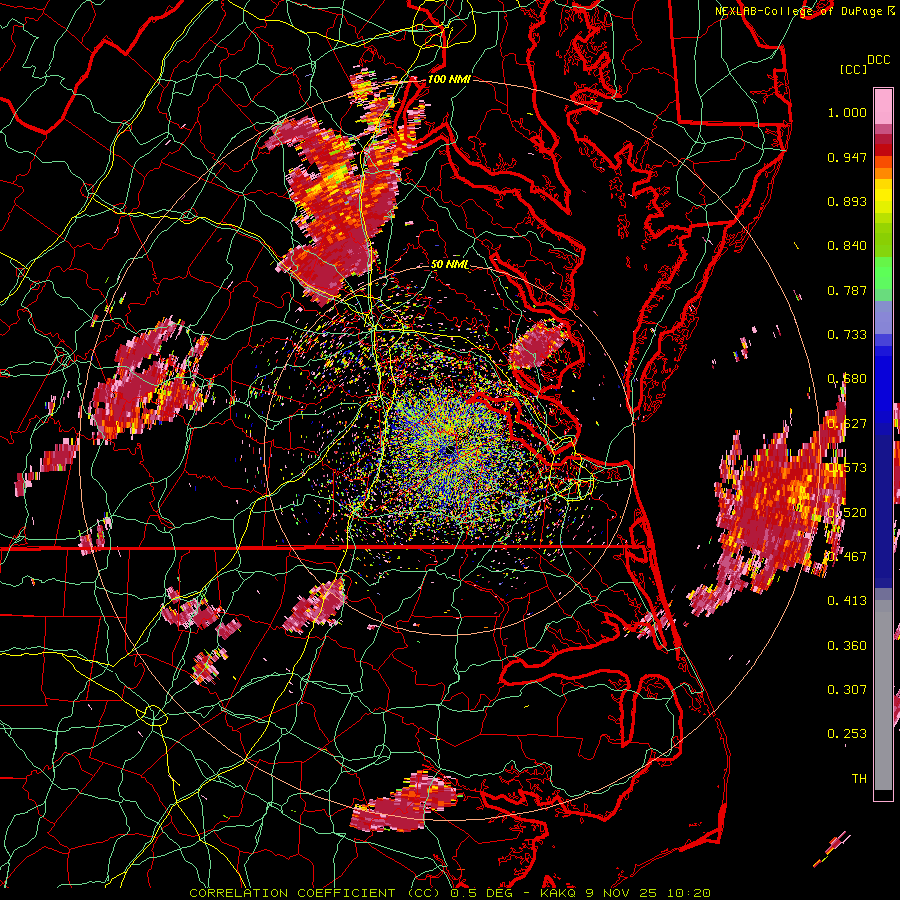Select the 0.893 scale value
The height and width of the screenshot is (900, 900).
(847, 201)
